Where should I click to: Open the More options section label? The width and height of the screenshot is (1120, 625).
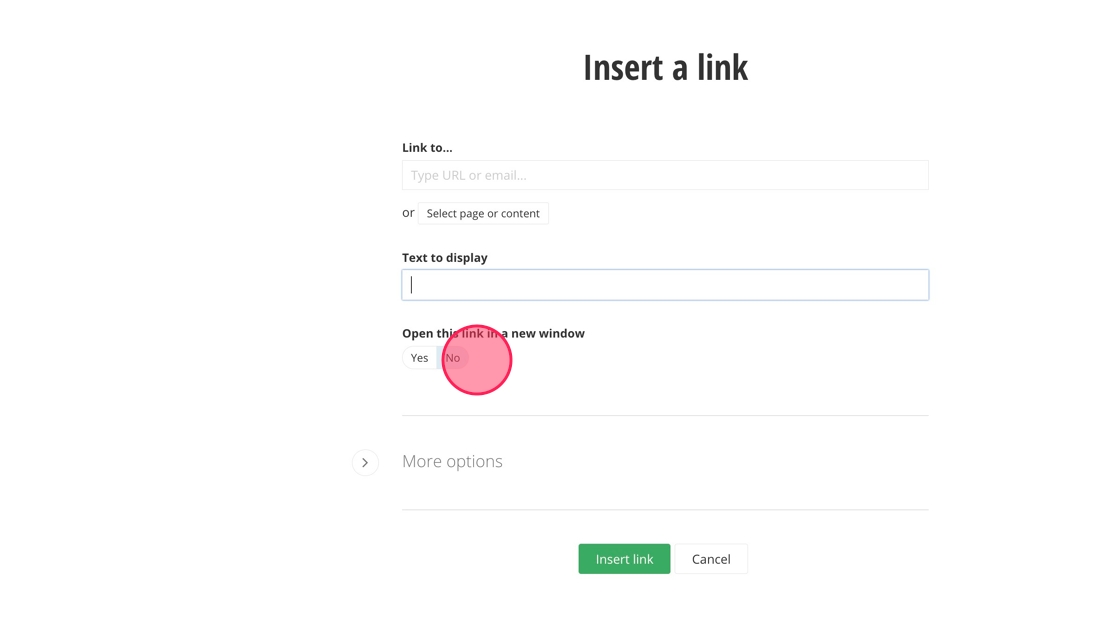(x=452, y=461)
